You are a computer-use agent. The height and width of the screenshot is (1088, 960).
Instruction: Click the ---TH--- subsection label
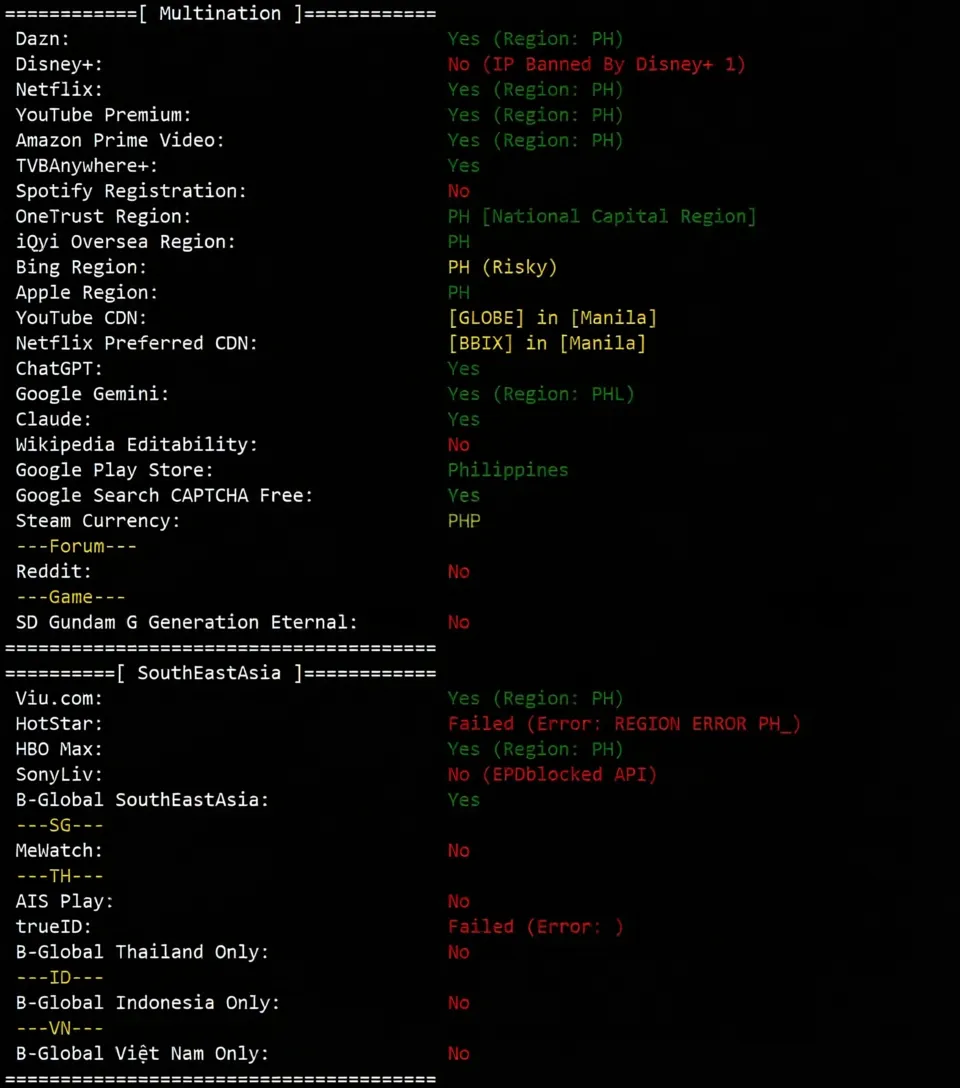click(60, 876)
